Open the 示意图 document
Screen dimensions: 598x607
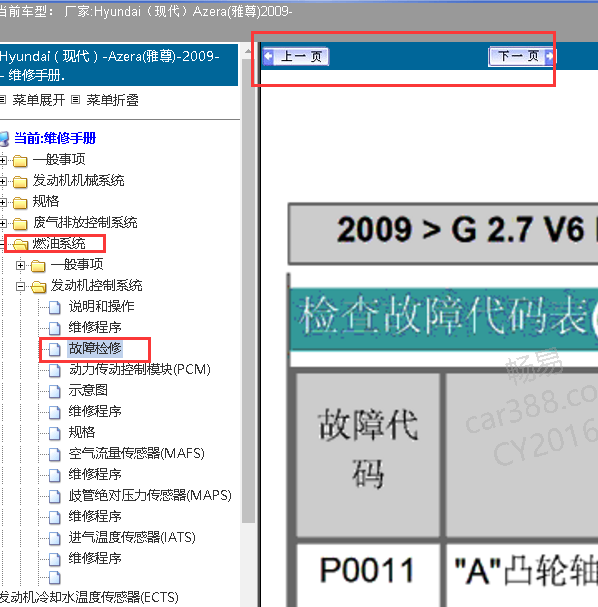tap(88, 390)
